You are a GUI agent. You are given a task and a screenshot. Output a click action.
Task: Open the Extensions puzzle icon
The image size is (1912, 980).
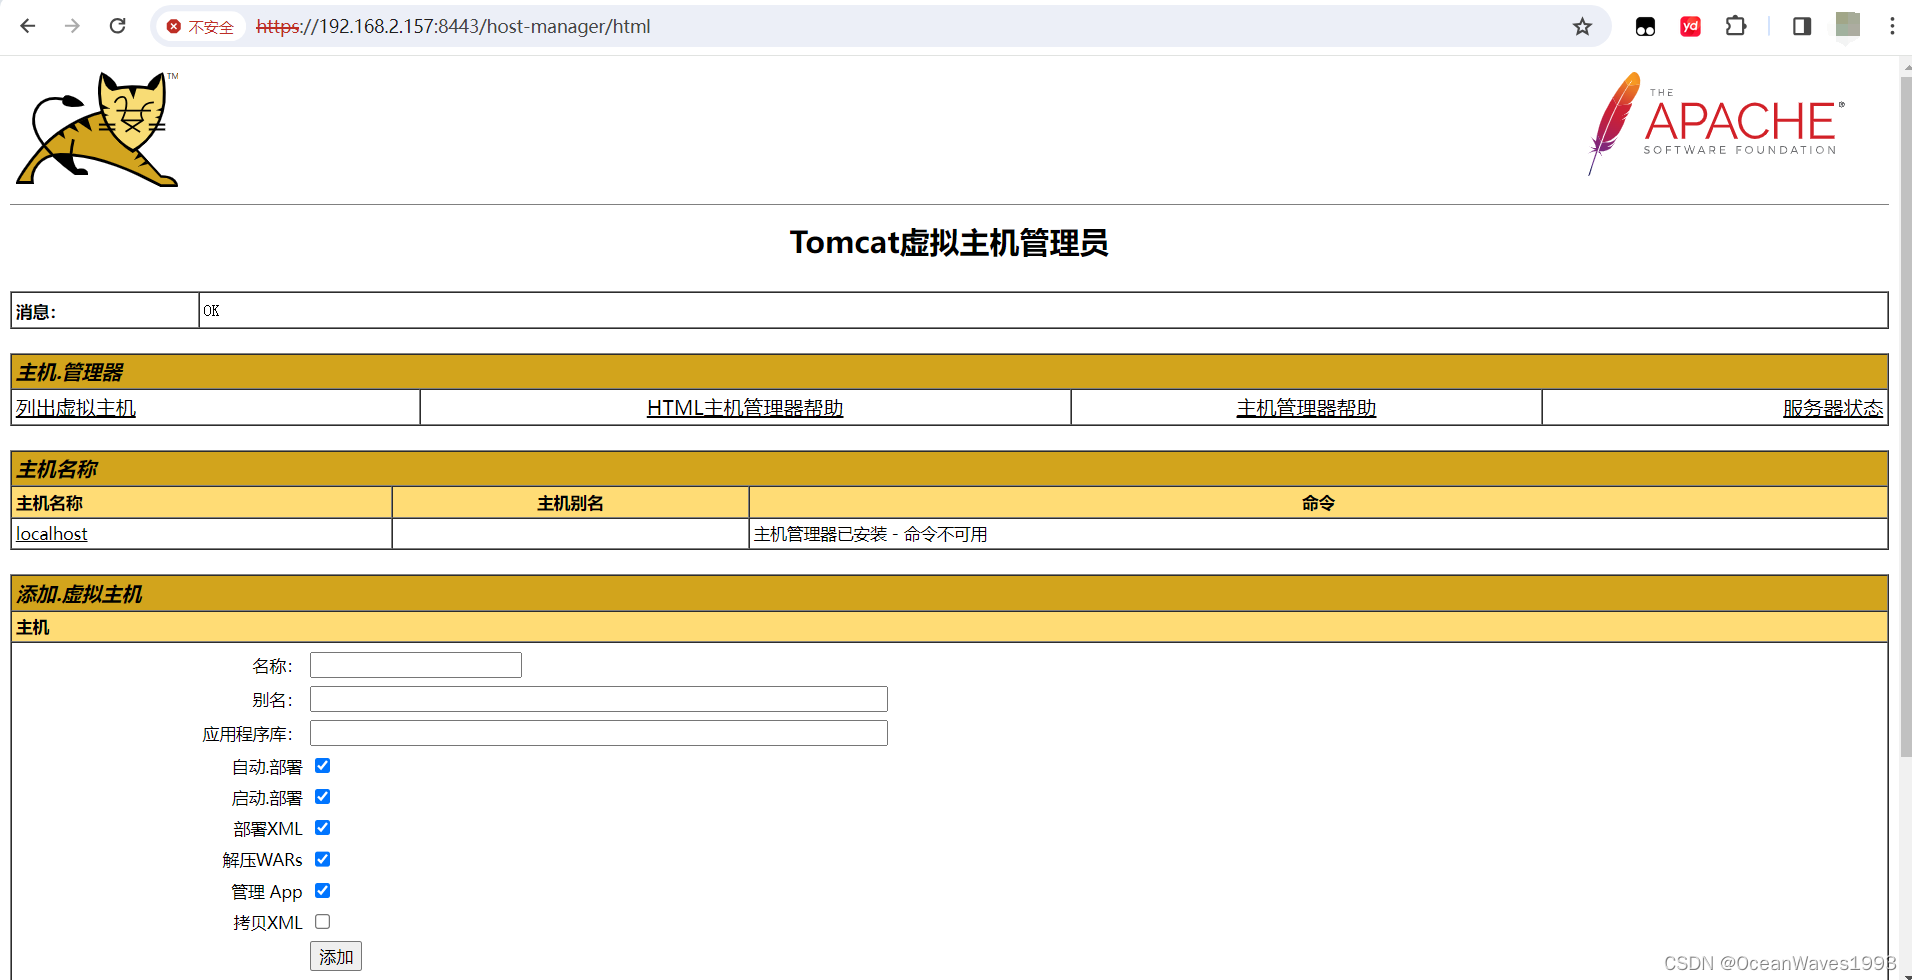click(1736, 27)
